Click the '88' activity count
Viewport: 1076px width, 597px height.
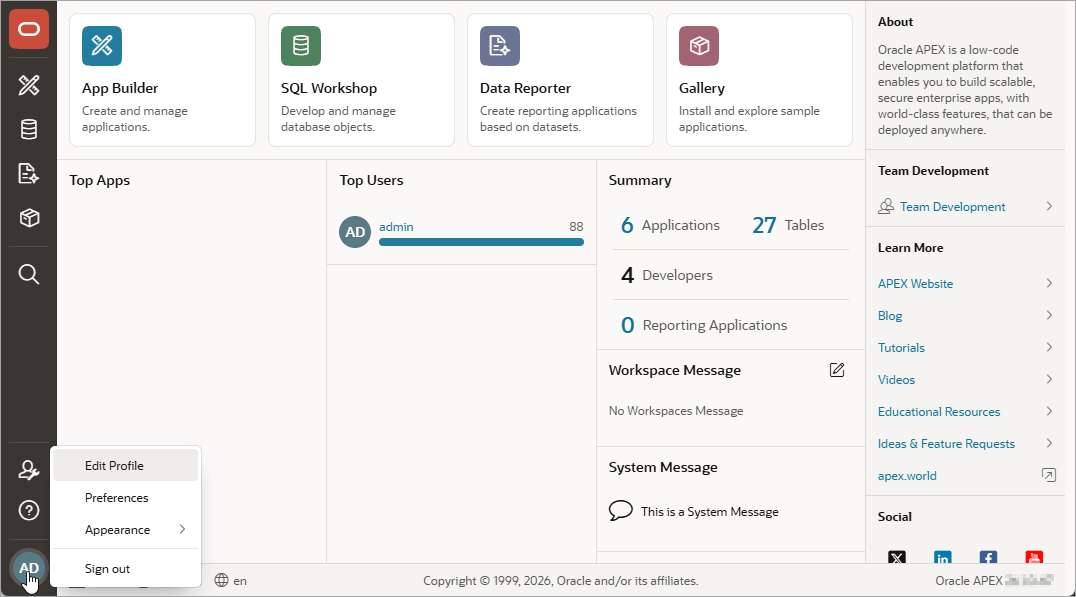576,226
